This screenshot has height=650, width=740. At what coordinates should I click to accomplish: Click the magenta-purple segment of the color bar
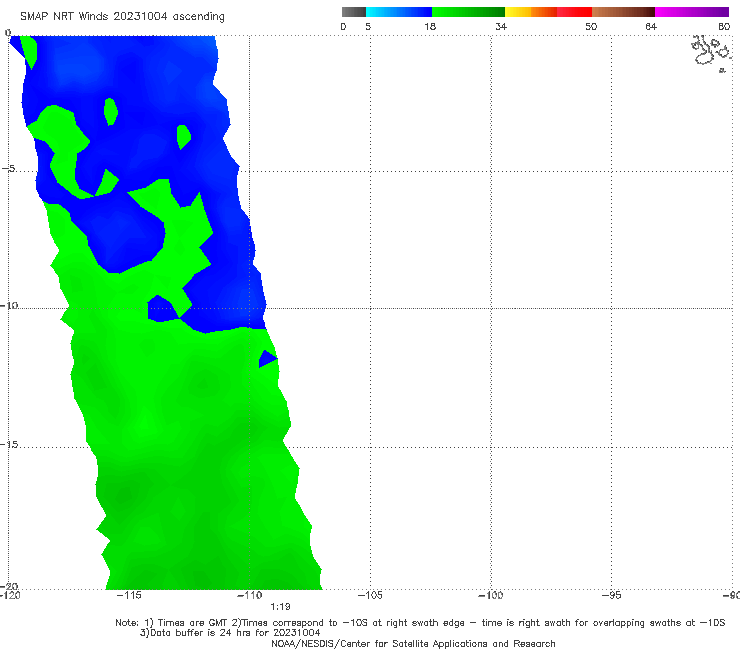692,12
